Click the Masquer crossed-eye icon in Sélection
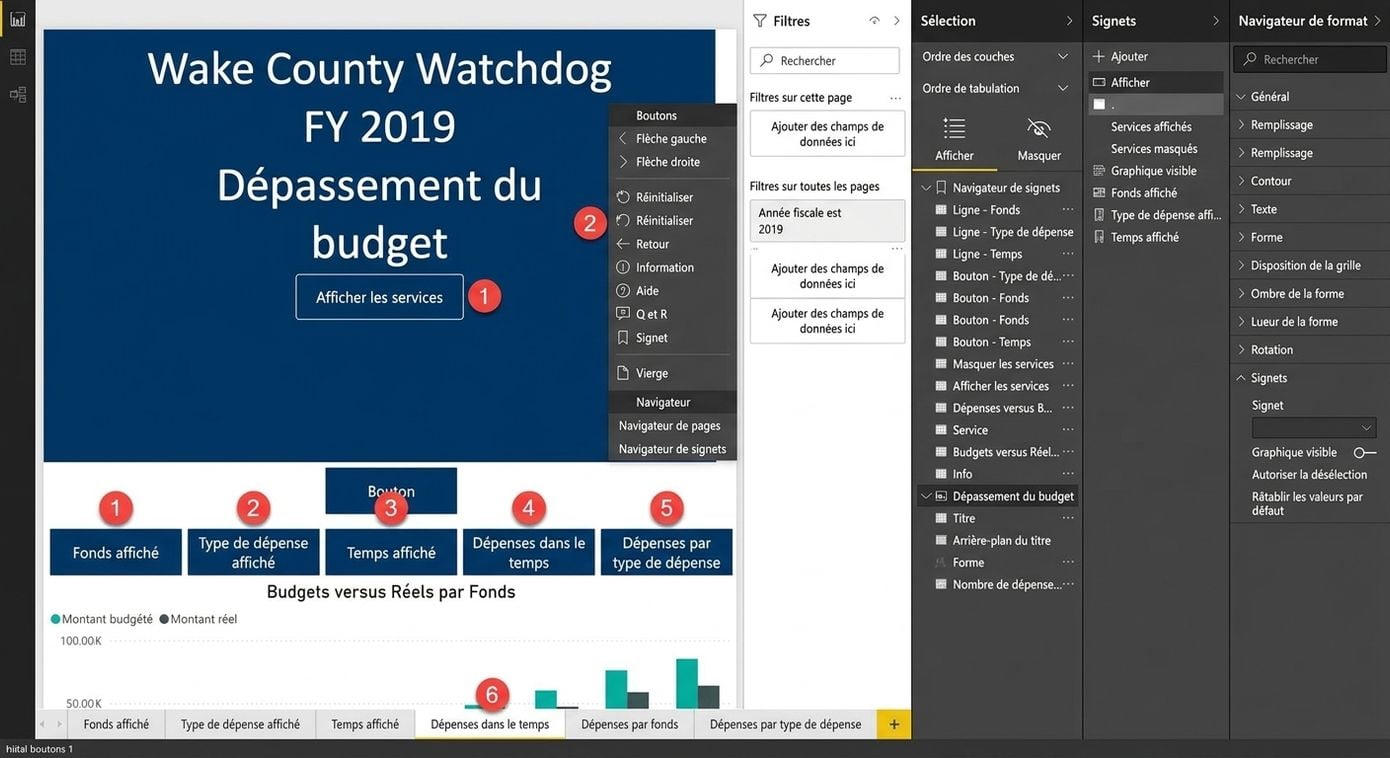 coord(1039,128)
